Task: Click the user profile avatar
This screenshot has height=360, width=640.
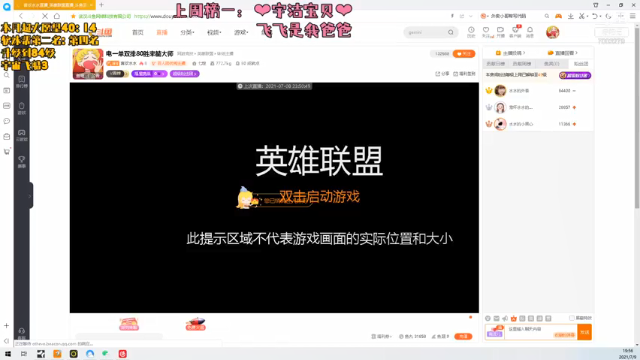Action: (x=553, y=32)
